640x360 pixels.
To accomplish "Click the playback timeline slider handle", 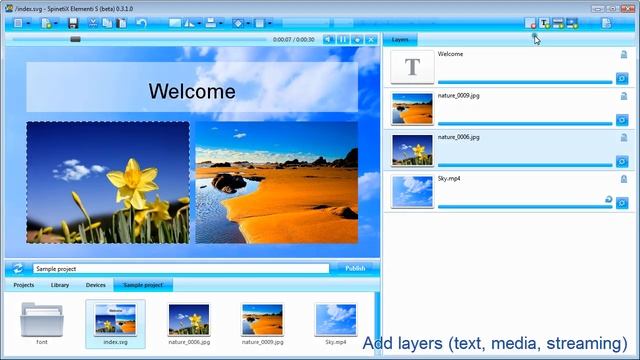I will tap(75, 40).
